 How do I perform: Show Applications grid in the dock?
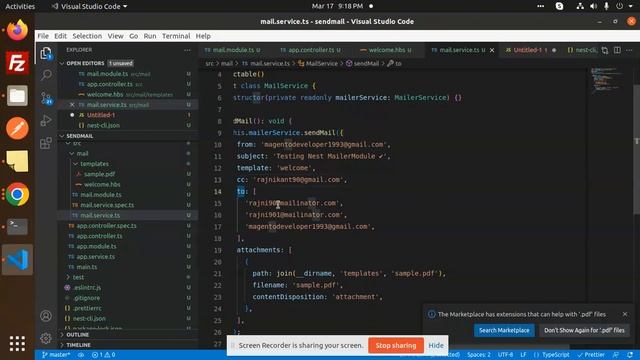coord(17,344)
